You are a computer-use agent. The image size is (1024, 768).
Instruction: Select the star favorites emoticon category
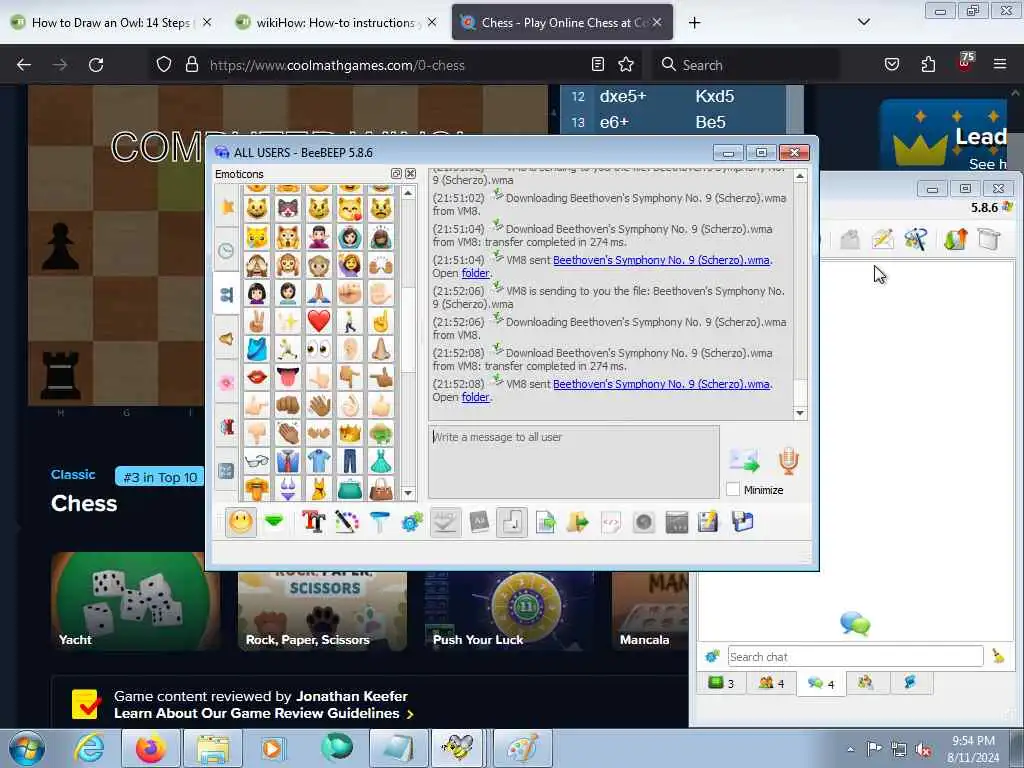click(x=227, y=207)
